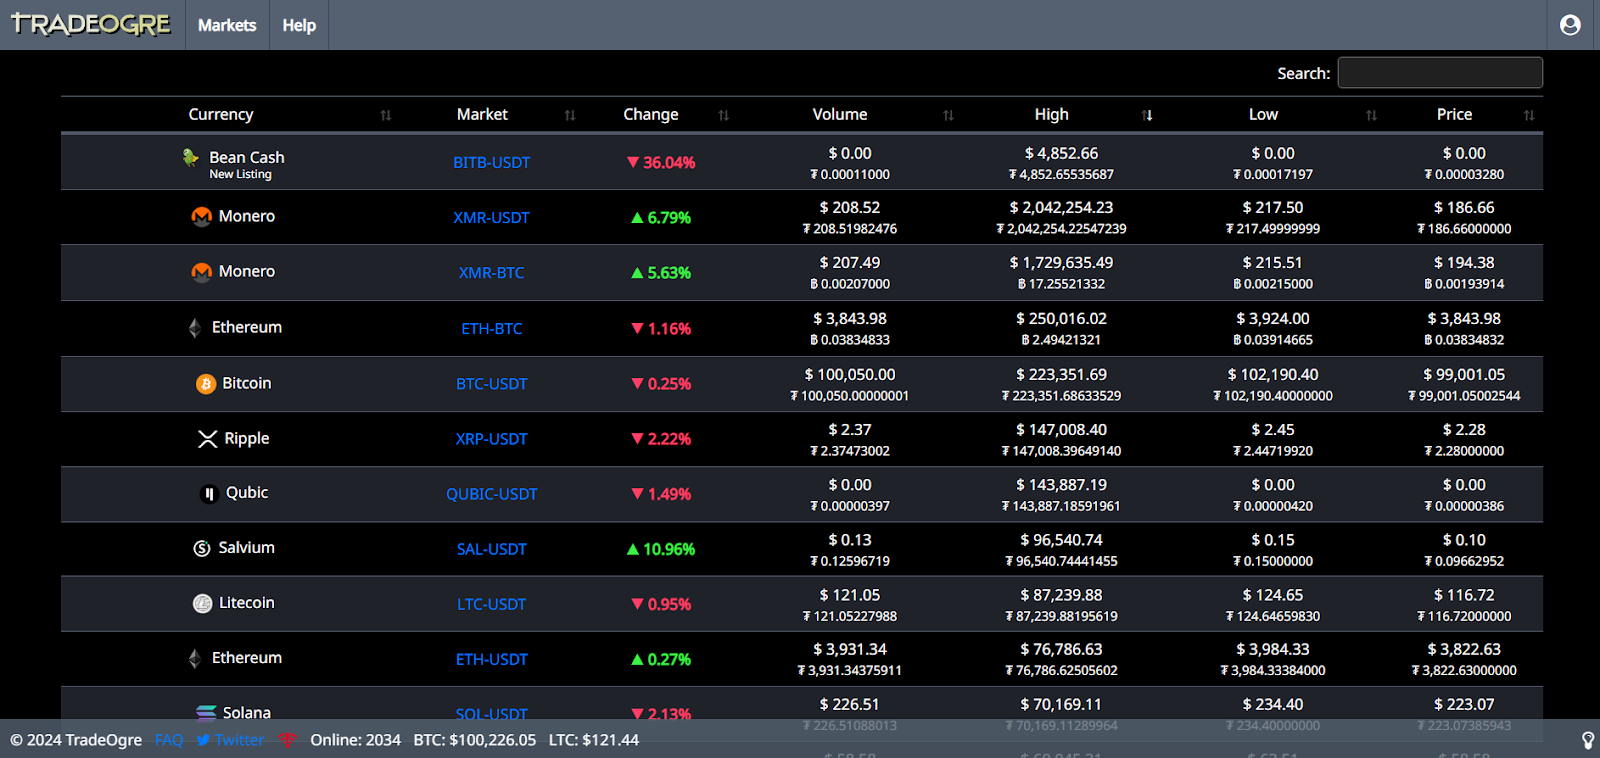Click the $ 1,729,635.49 high value

(1061, 262)
